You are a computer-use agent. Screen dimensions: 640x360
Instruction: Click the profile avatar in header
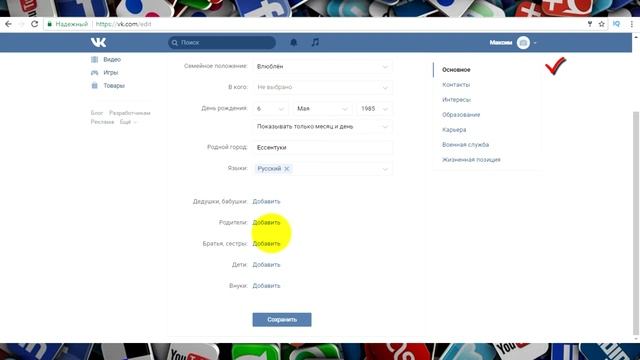point(523,42)
